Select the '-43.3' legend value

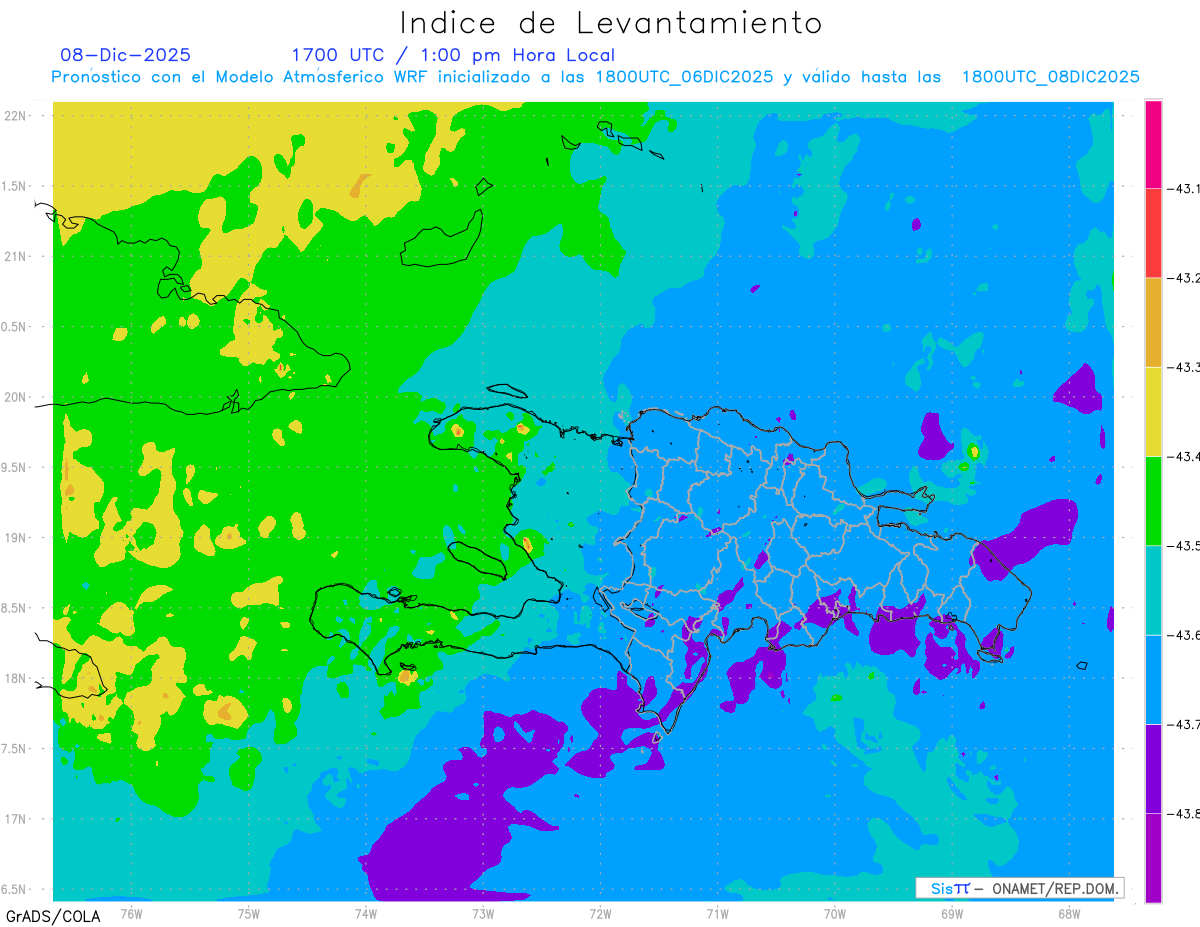pyautogui.click(x=1183, y=368)
